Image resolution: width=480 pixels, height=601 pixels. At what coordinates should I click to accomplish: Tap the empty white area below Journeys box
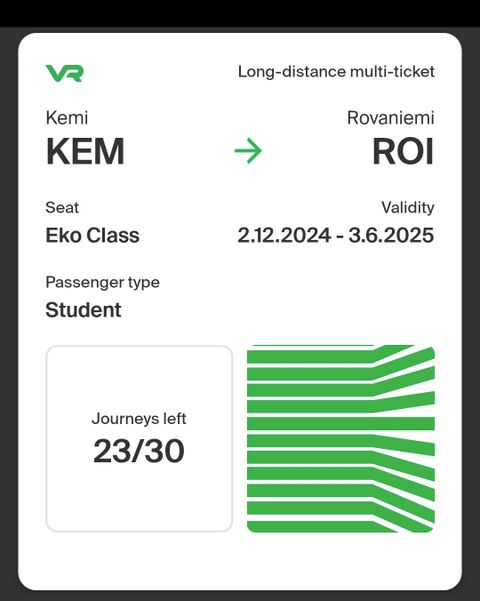point(139,560)
